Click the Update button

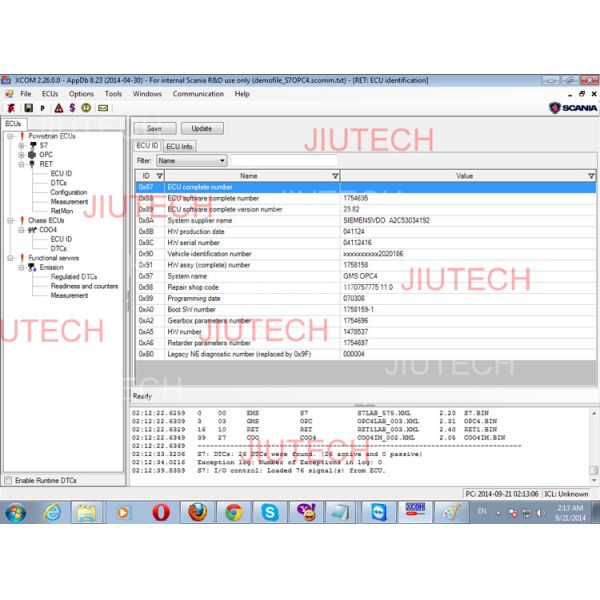tap(201, 128)
